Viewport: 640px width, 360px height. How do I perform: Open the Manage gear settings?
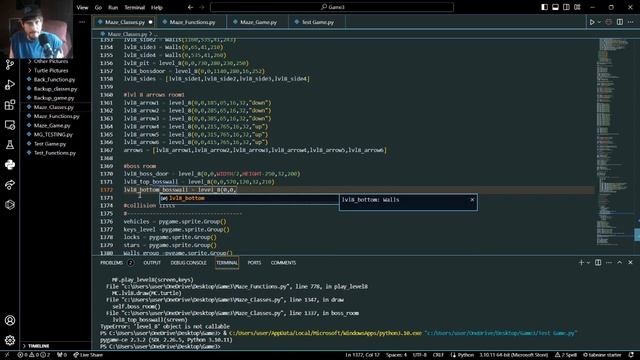point(10,340)
